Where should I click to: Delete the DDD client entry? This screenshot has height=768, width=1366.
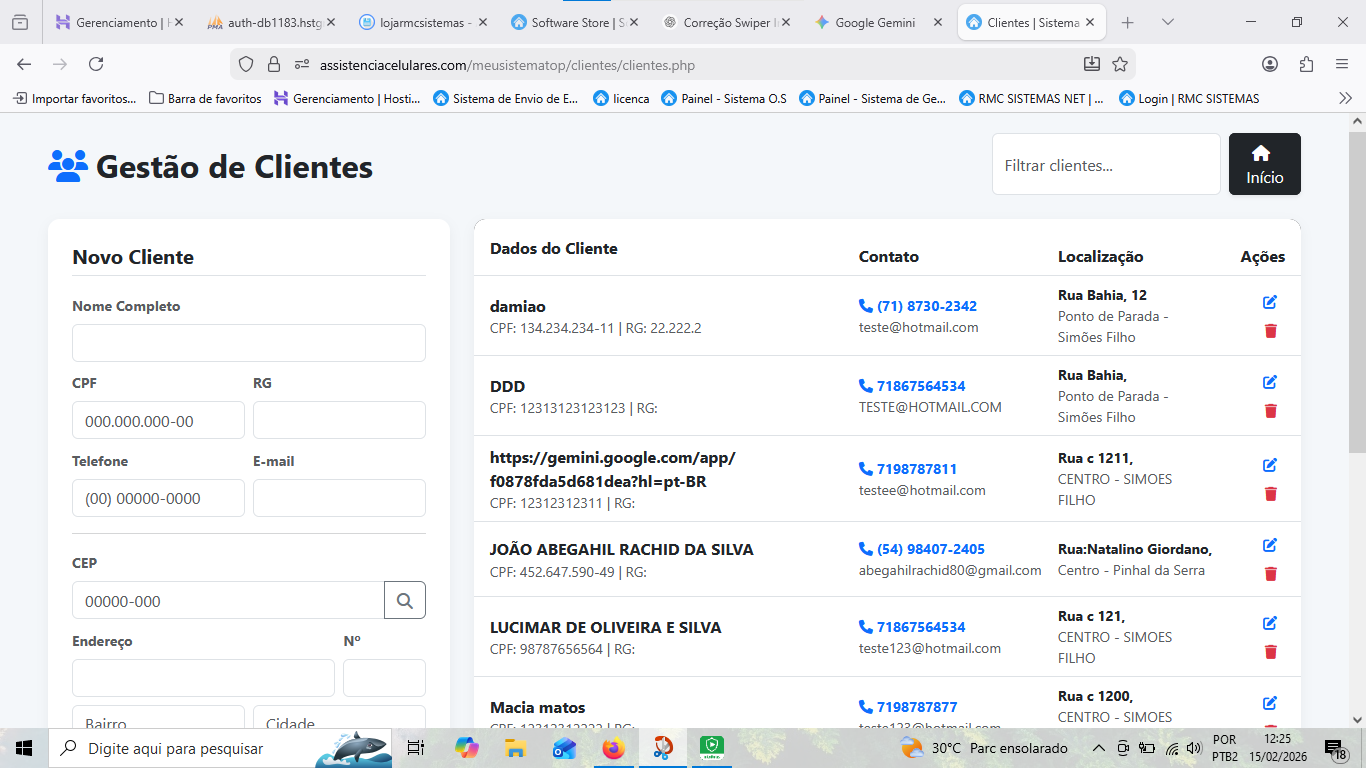[x=1270, y=410]
